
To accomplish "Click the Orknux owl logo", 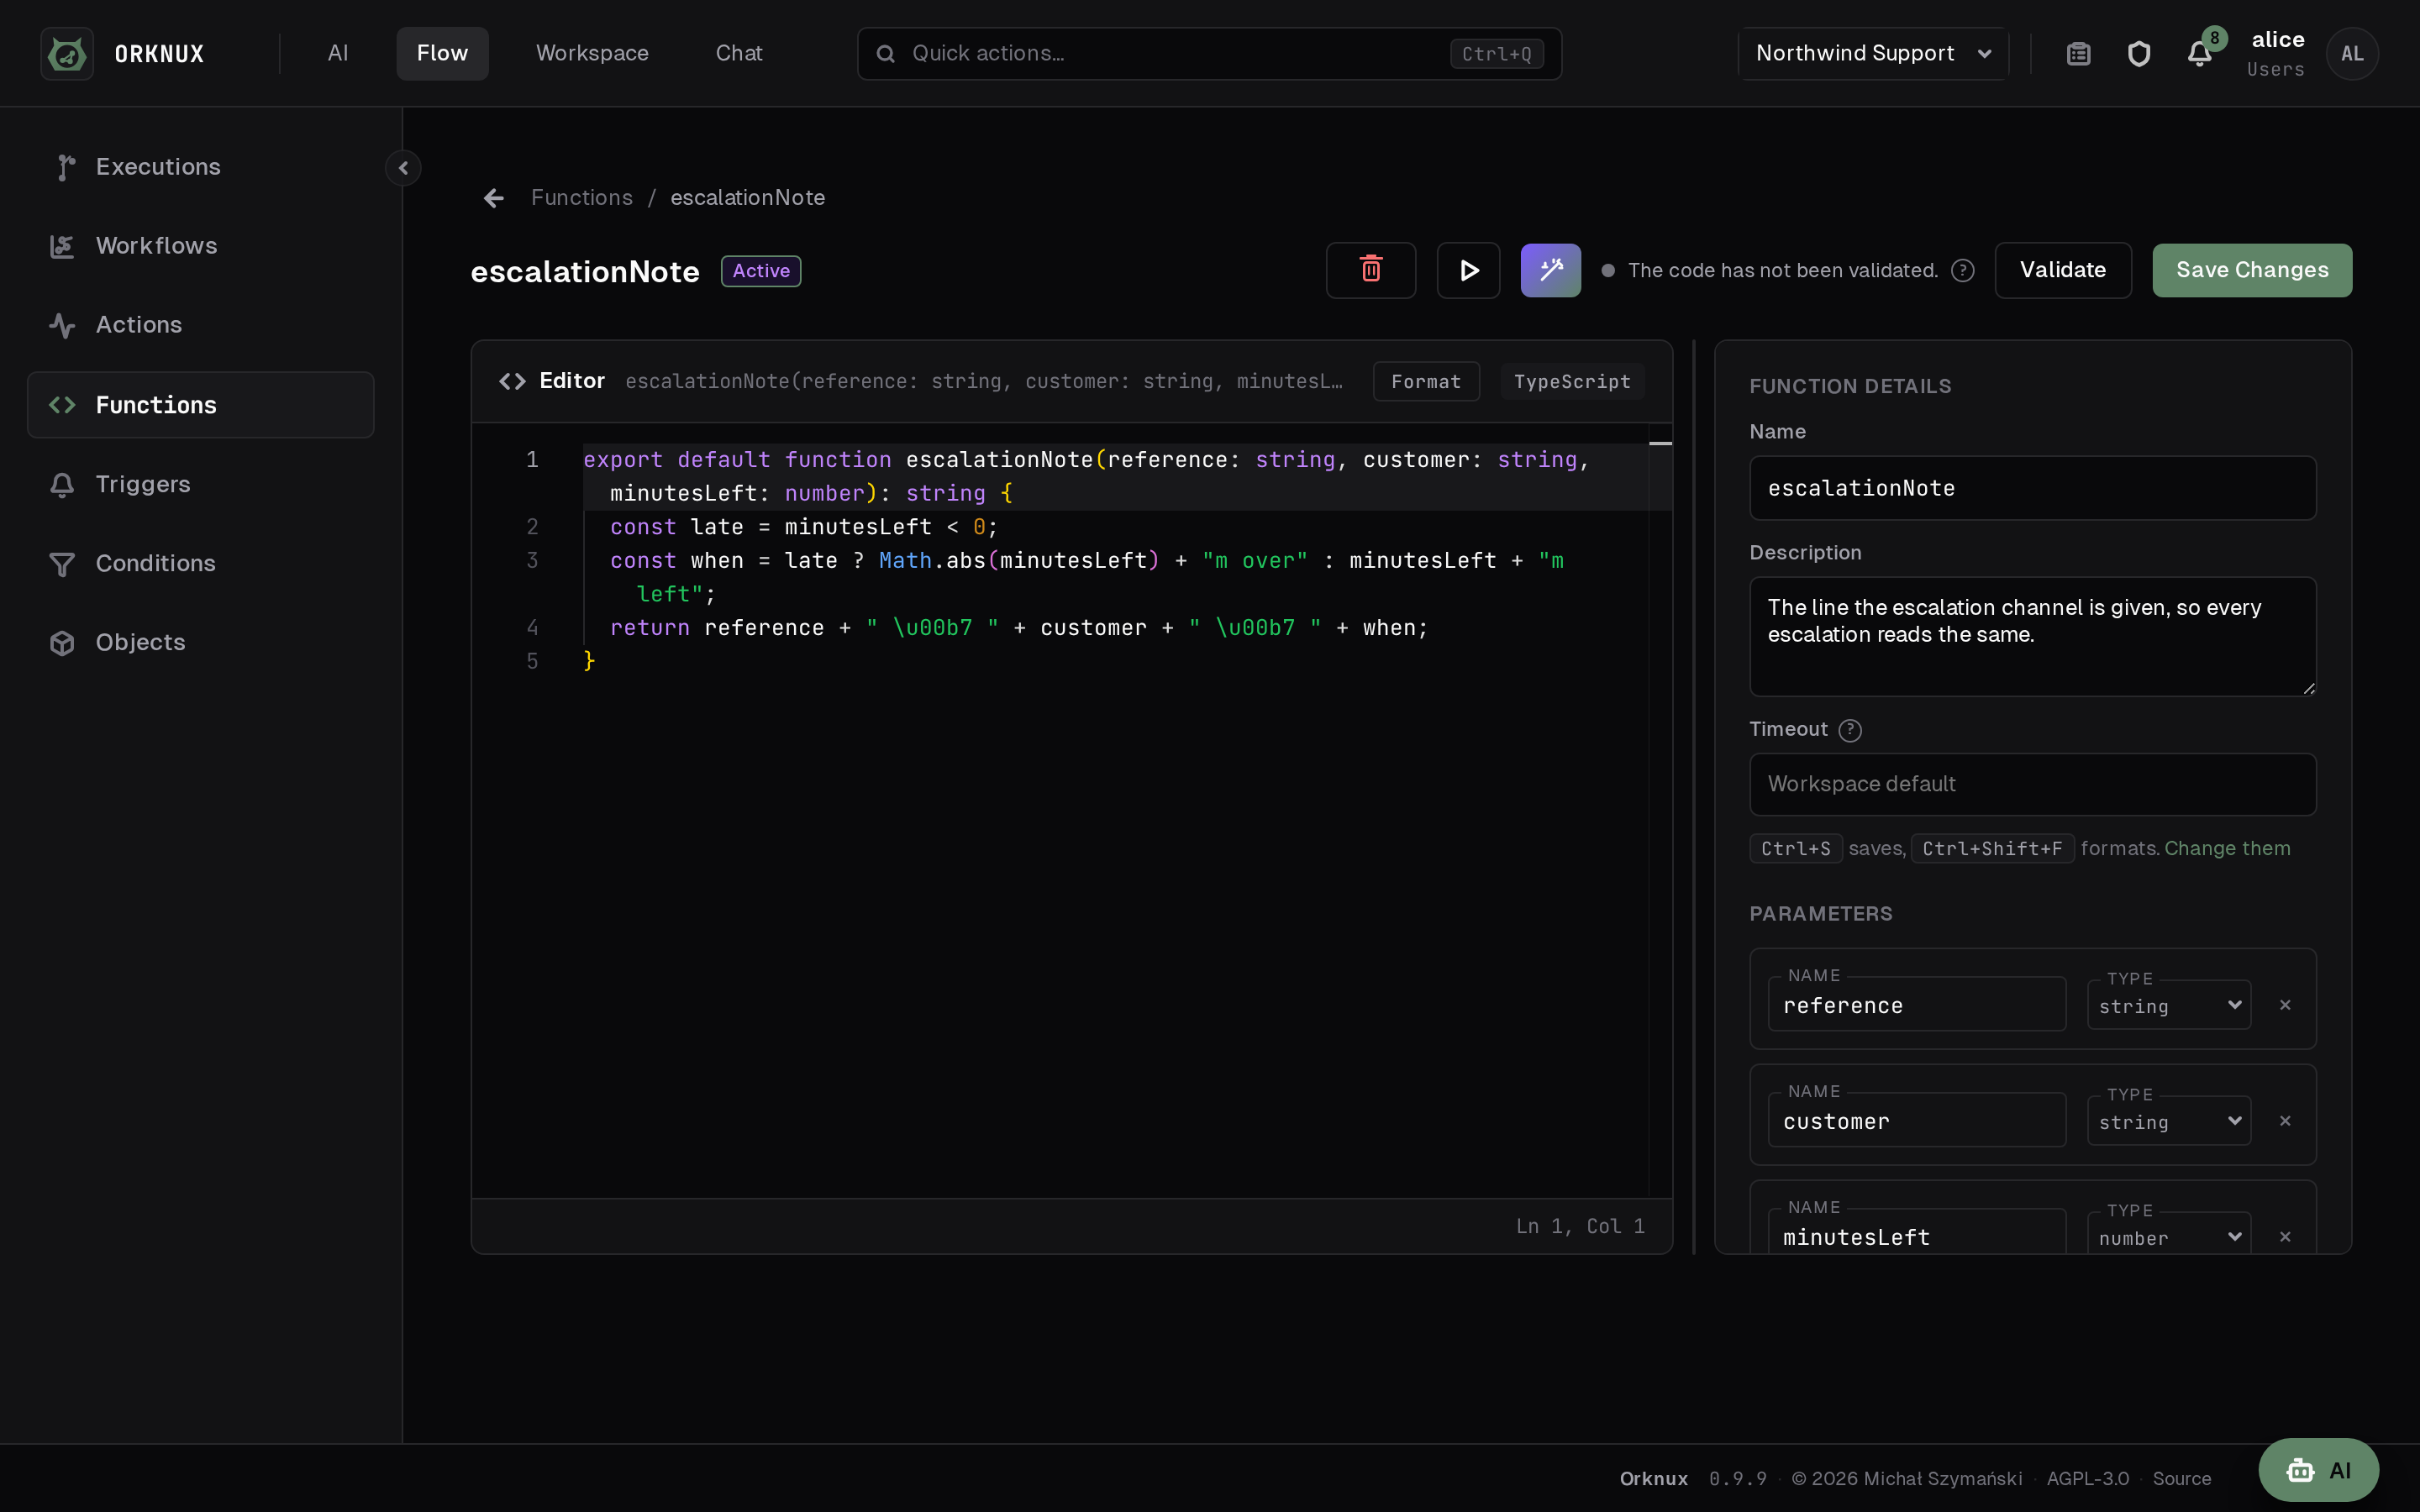I will [67, 53].
